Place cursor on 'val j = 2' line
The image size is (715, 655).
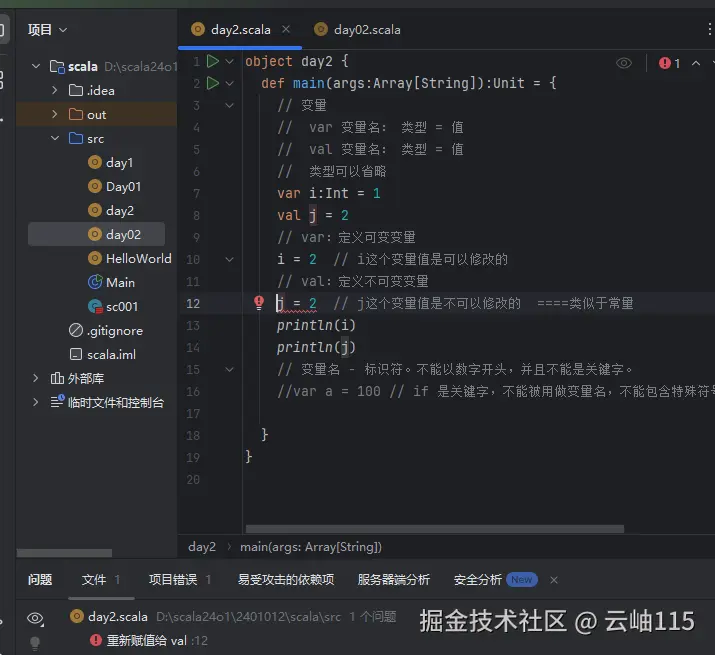(313, 215)
